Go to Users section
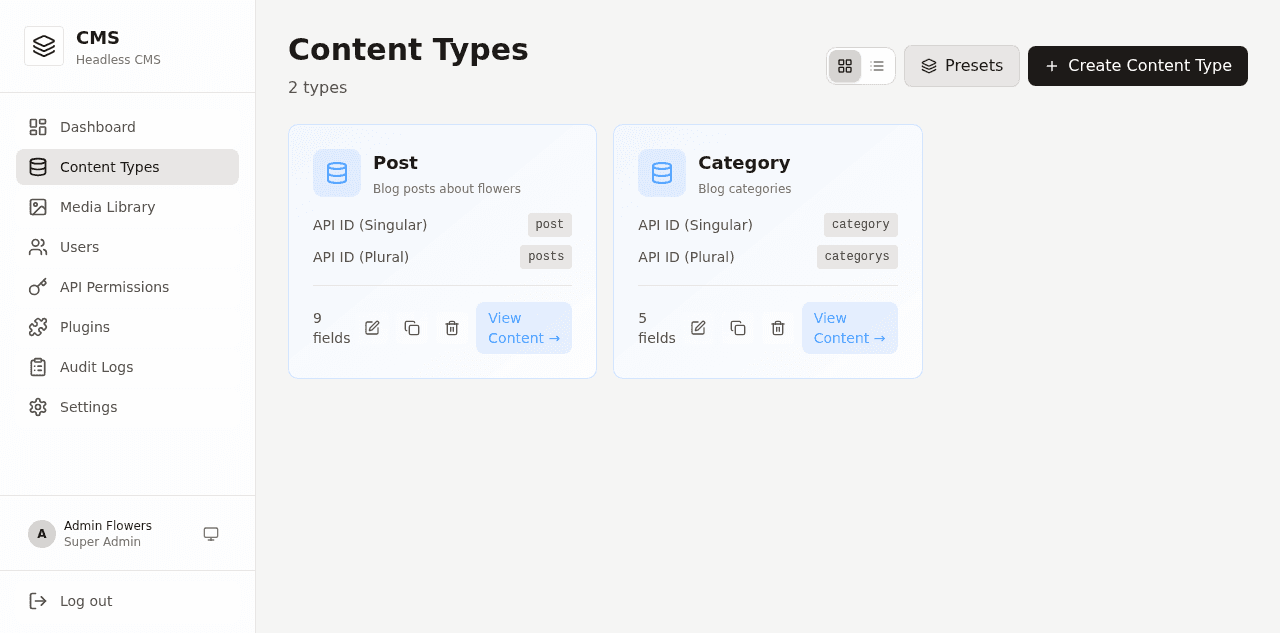The height and width of the screenshot is (633, 1280). [x=127, y=247]
